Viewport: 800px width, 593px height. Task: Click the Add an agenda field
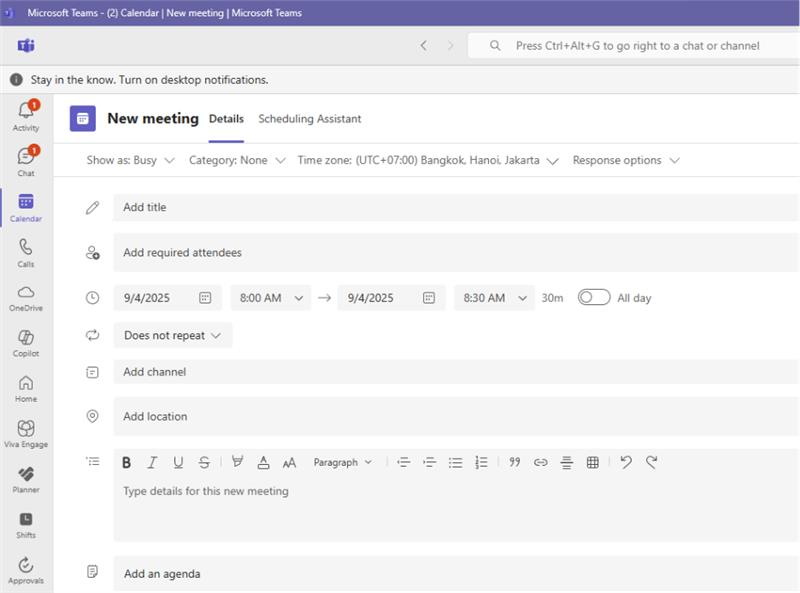(x=456, y=574)
